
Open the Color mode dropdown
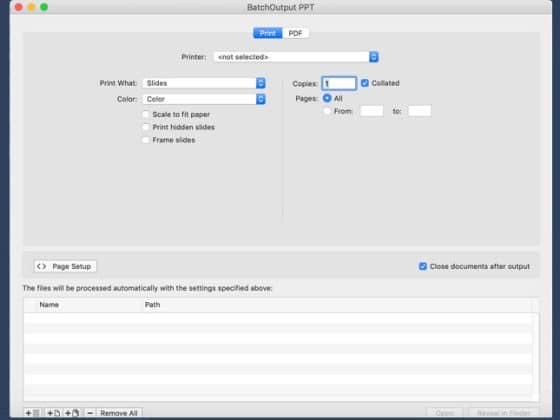[x=204, y=99]
